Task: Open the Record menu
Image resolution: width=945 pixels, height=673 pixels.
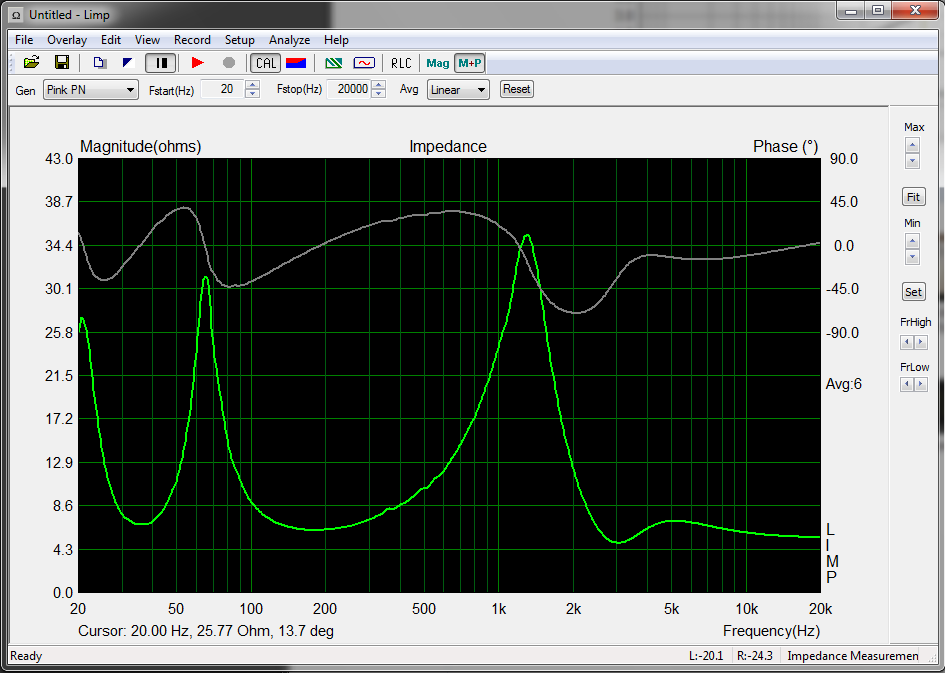Action: [x=192, y=40]
